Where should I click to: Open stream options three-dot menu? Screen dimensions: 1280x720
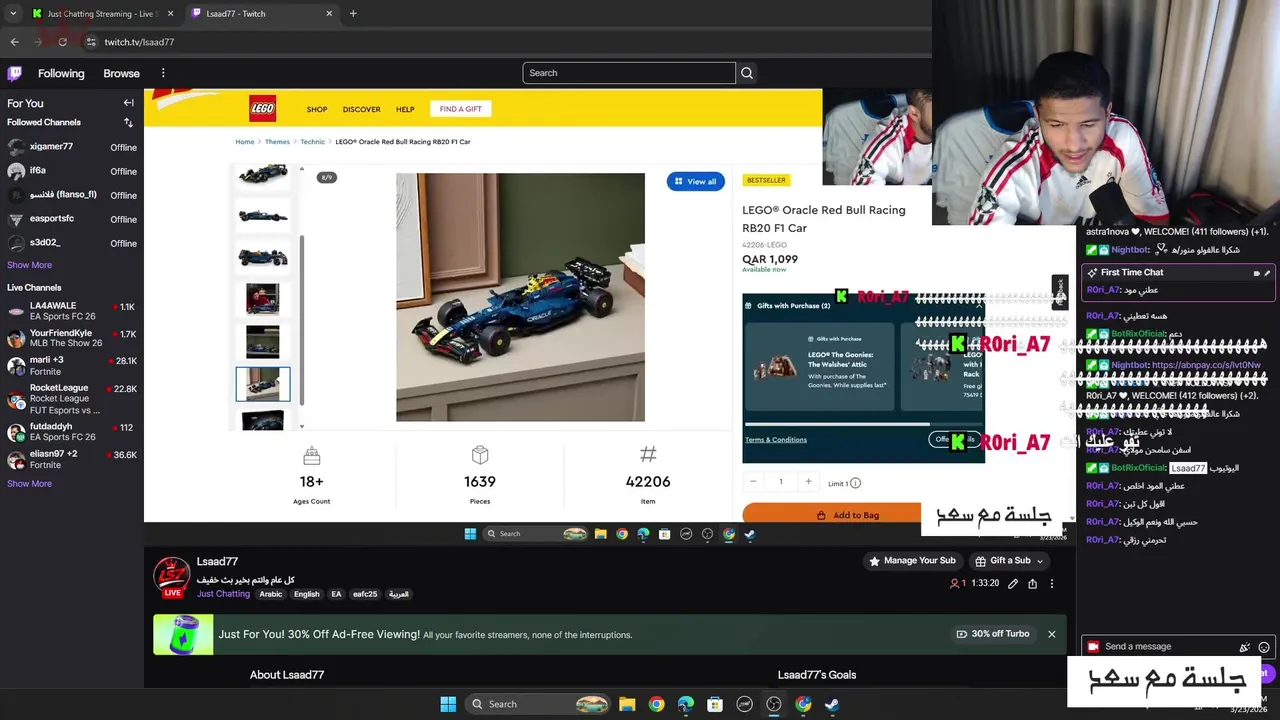[x=1052, y=583]
